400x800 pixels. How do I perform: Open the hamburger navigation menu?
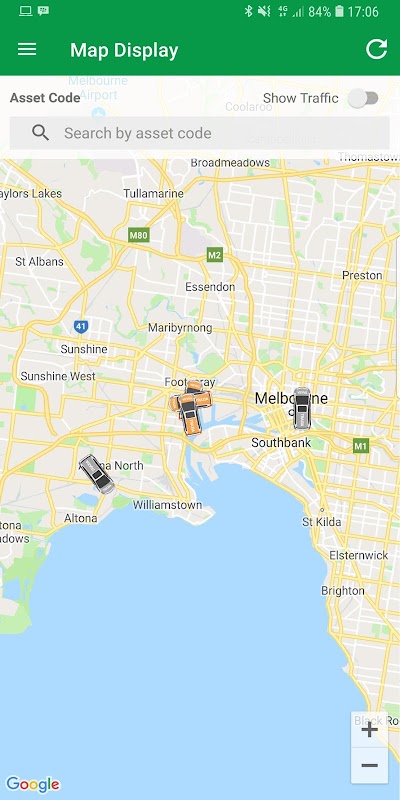click(27, 49)
